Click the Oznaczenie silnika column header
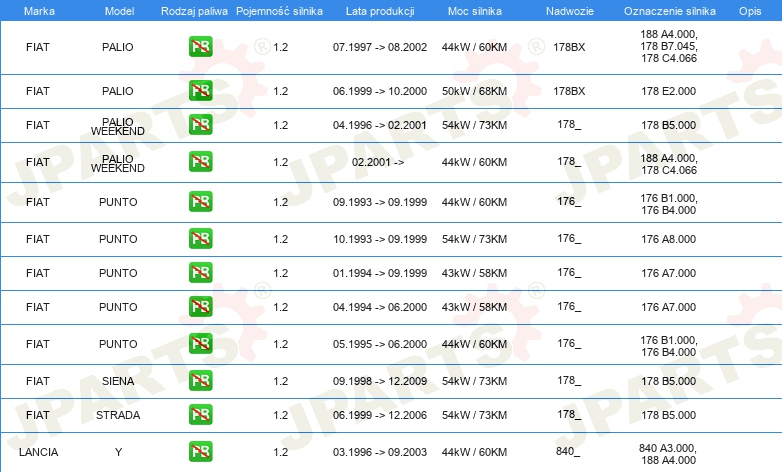Image resolution: width=782 pixels, height=472 pixels. coord(670,11)
